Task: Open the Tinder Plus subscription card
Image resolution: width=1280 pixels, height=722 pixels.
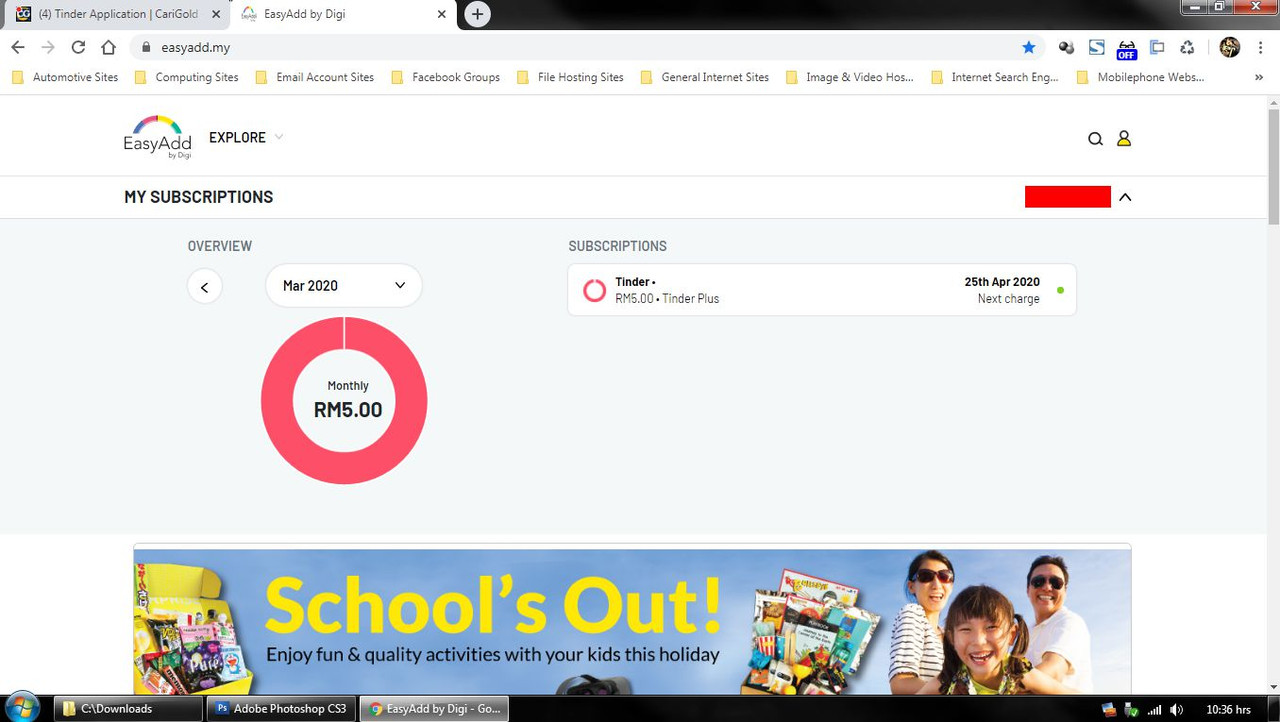Action: (x=822, y=290)
